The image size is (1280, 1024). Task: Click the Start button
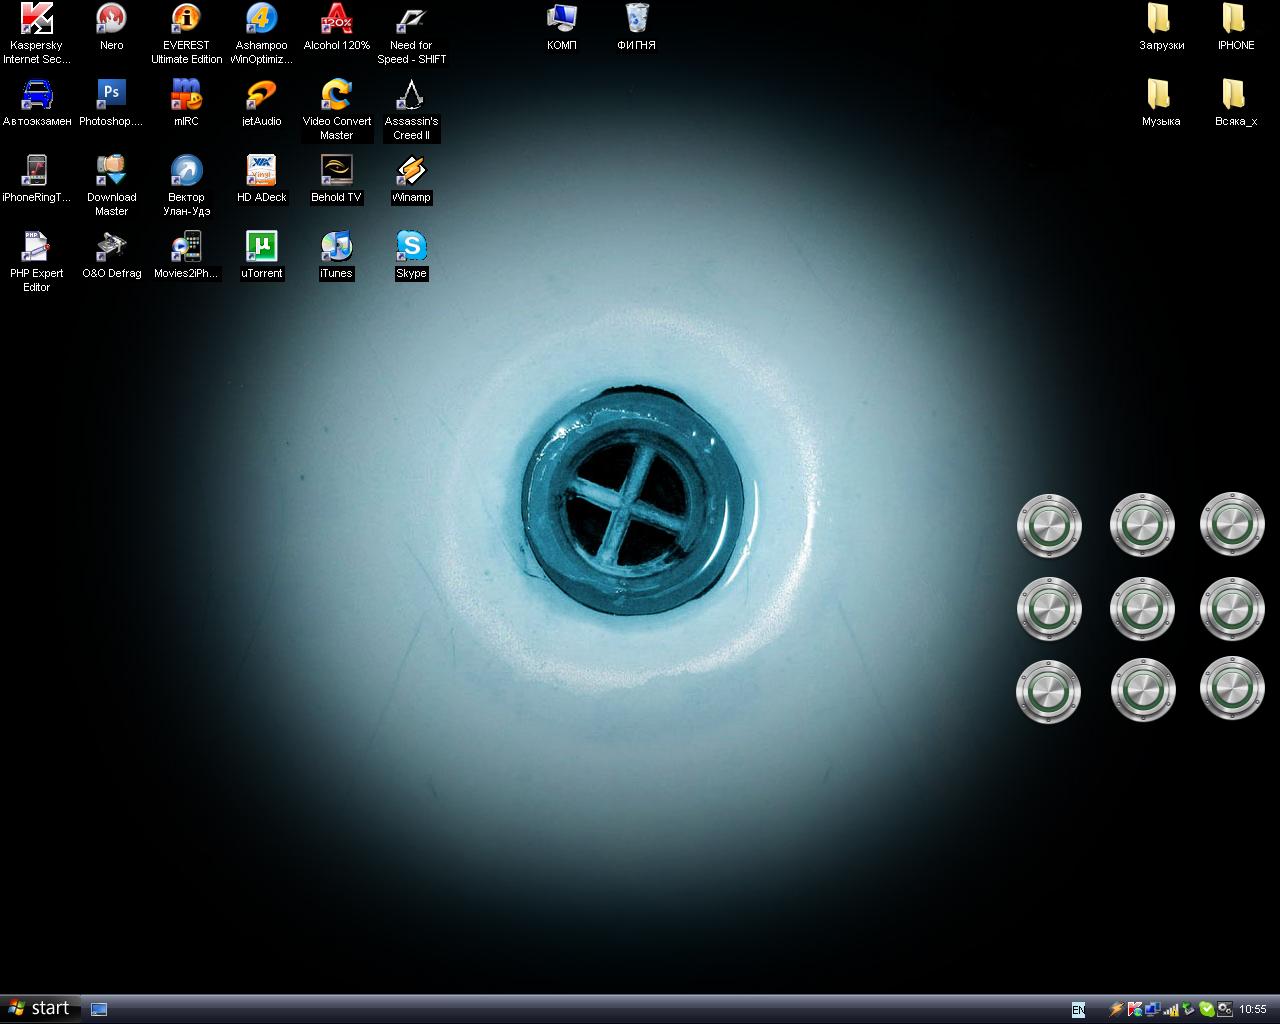click(40, 1008)
